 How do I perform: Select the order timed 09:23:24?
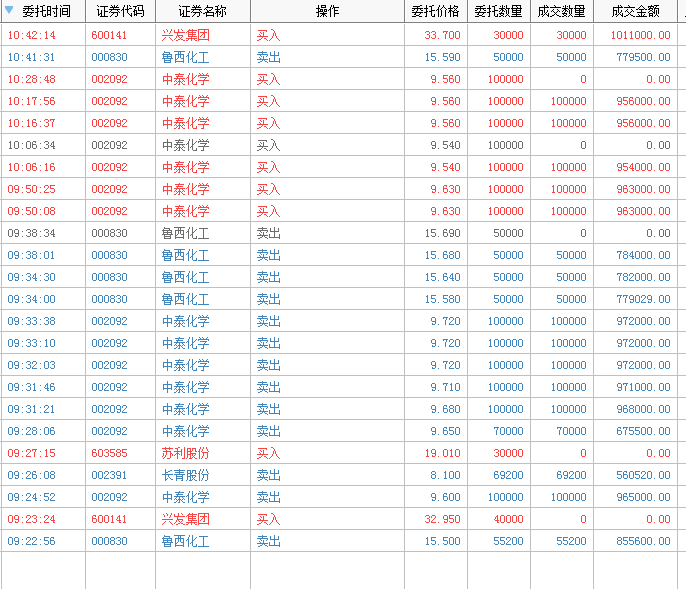pyautogui.click(x=32, y=519)
